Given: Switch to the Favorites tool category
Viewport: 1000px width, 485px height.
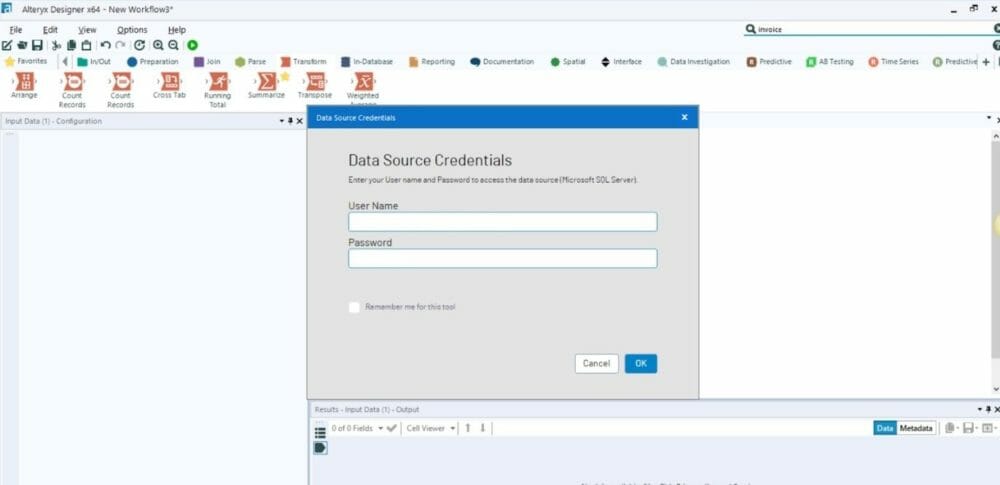Looking at the screenshot, I should [26, 61].
